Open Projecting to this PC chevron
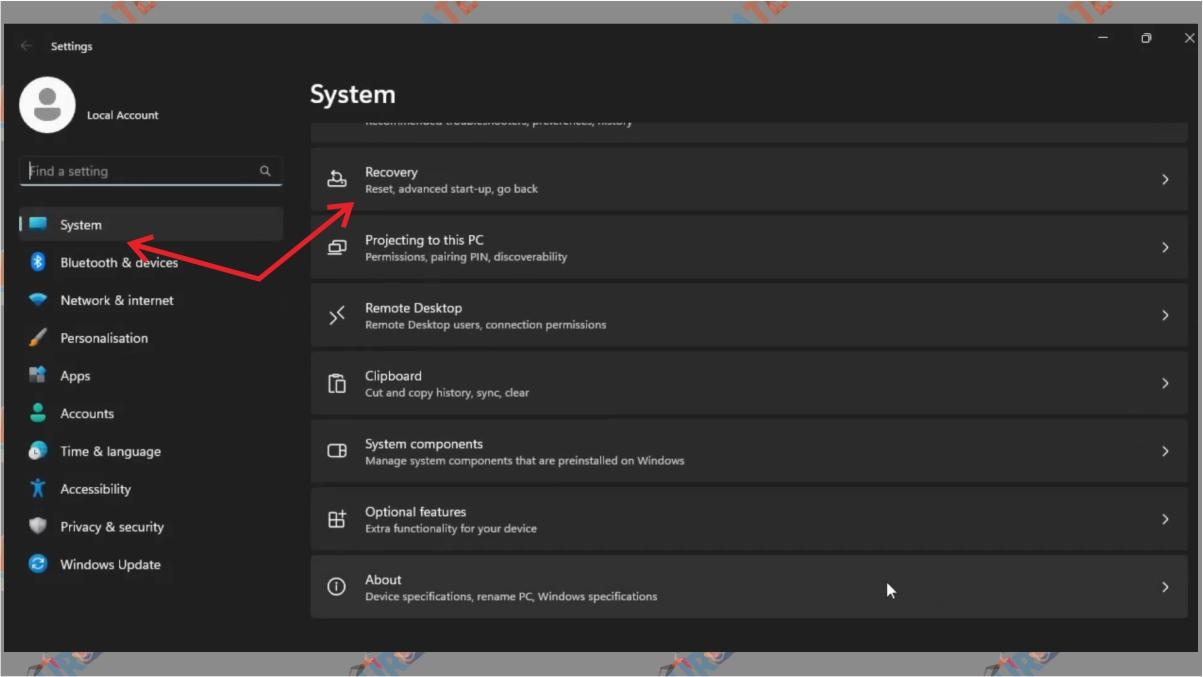Image resolution: width=1203 pixels, height=677 pixels. point(1165,248)
